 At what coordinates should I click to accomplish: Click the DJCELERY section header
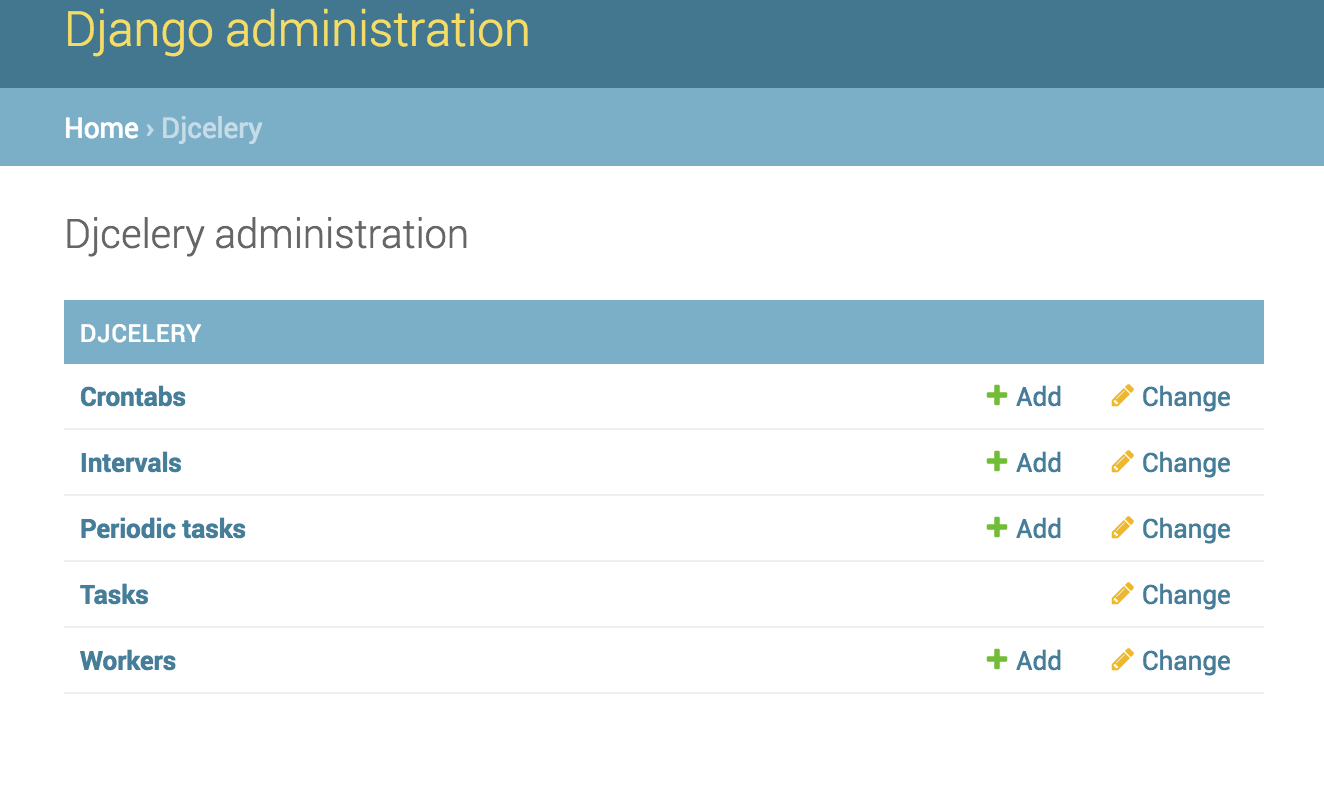click(141, 333)
